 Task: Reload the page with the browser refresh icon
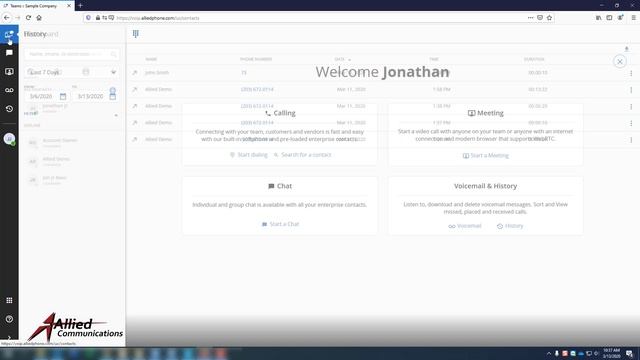[x=28, y=18]
